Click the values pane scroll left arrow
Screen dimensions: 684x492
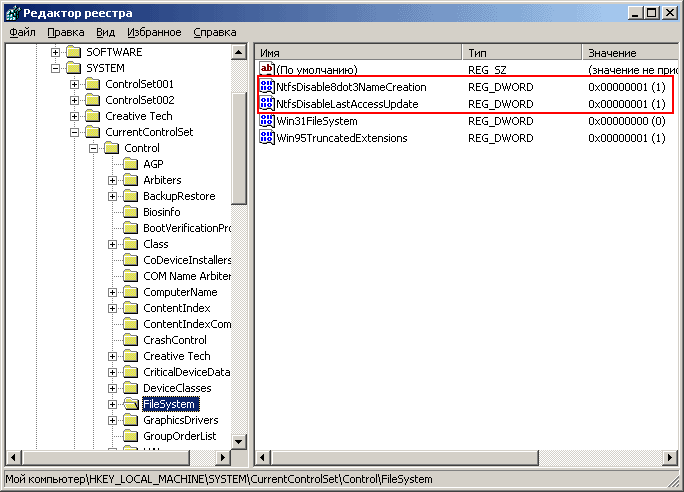[x=262, y=458]
